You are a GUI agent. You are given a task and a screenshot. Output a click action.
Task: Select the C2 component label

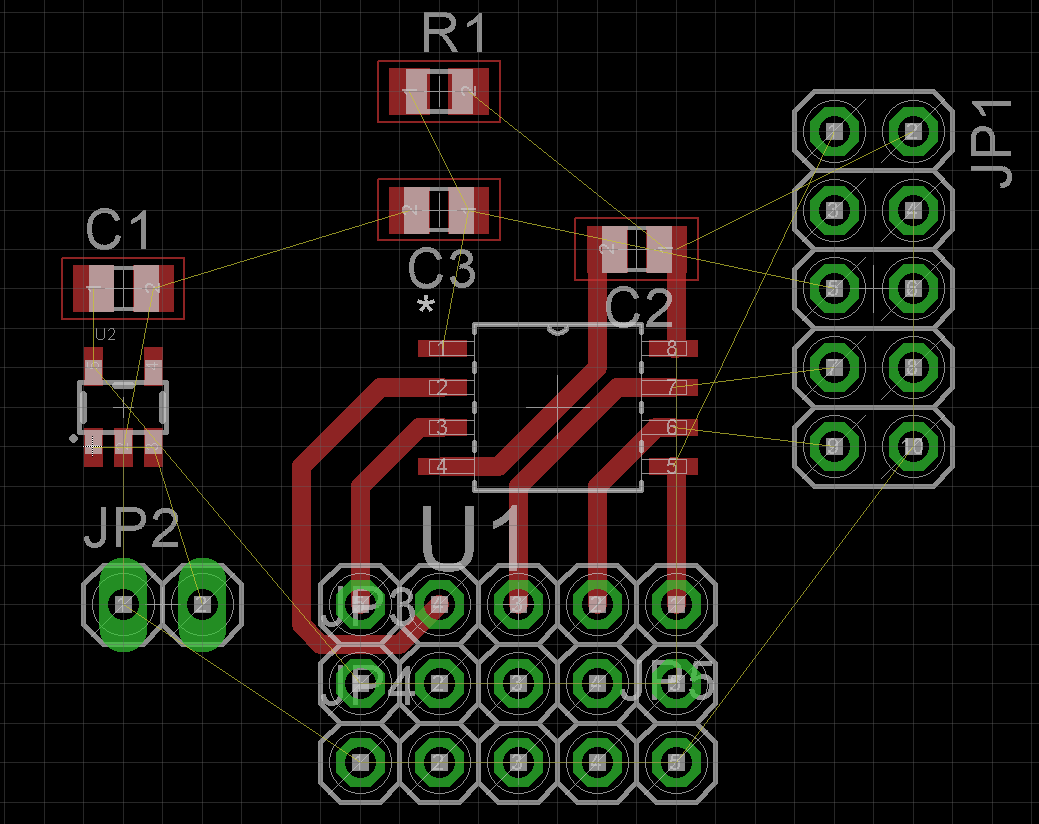(639, 308)
